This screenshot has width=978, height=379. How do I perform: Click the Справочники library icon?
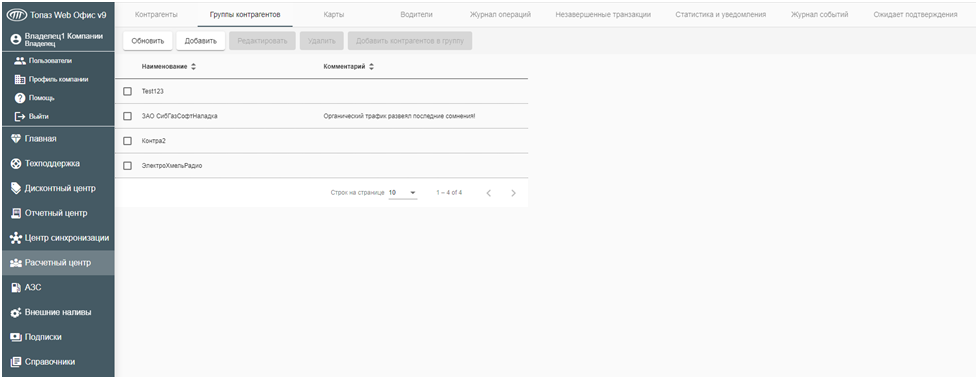click(x=16, y=362)
